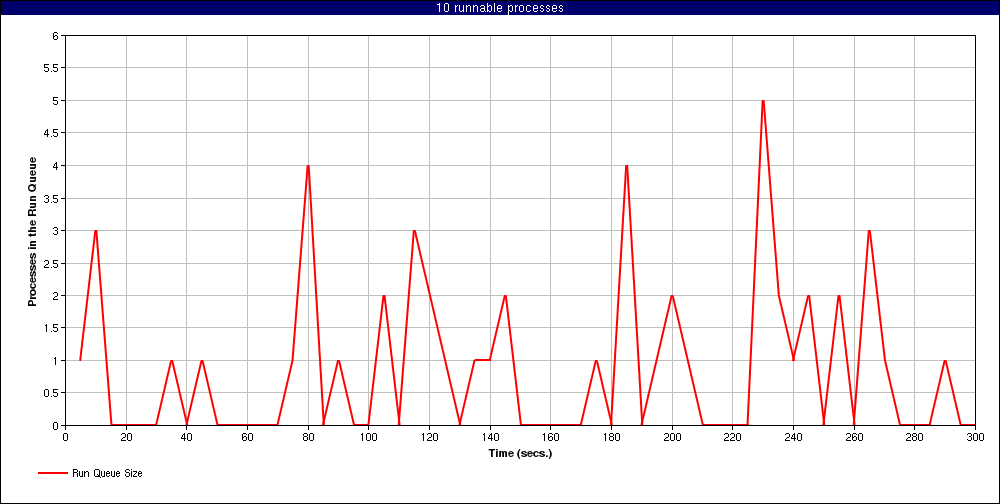The image size is (1000, 504).
Task: Click the 'Time (secs.)' axis title
Action: [520, 454]
